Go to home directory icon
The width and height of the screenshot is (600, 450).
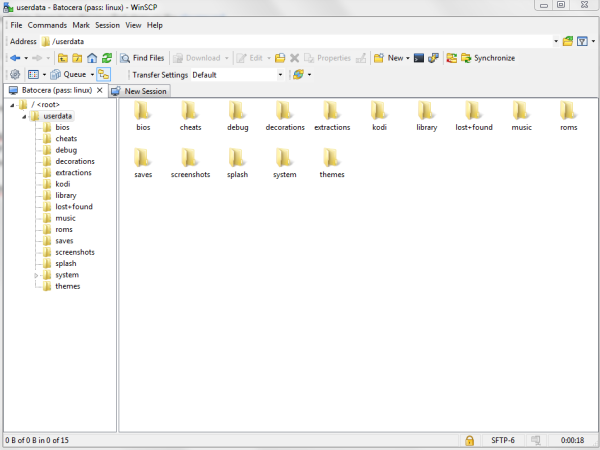pos(92,58)
